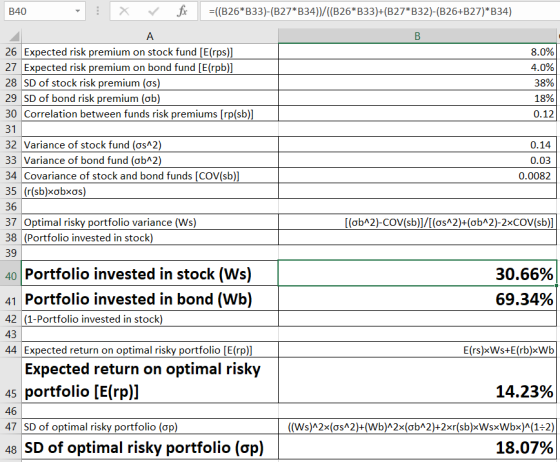
Task: Open the Name Box dropdown arrow
Action: [x=78, y=11]
